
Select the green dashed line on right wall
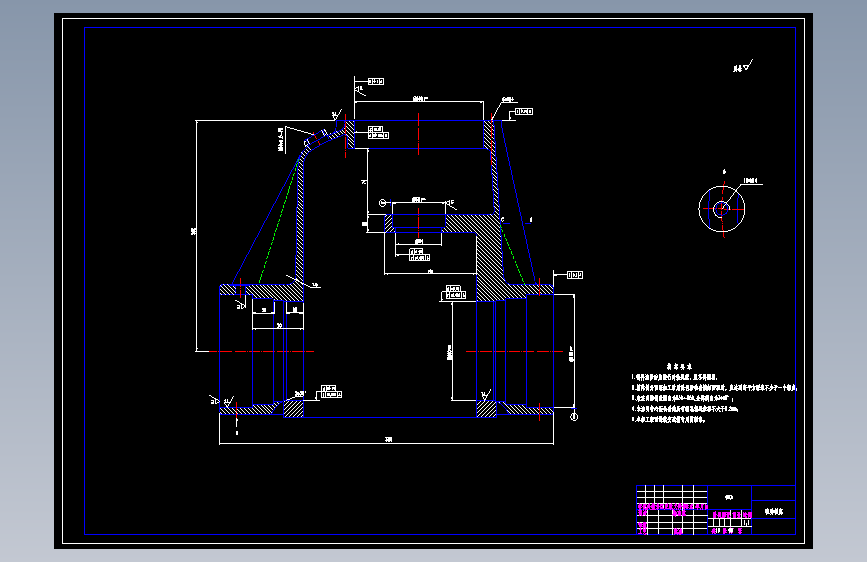click(x=512, y=254)
